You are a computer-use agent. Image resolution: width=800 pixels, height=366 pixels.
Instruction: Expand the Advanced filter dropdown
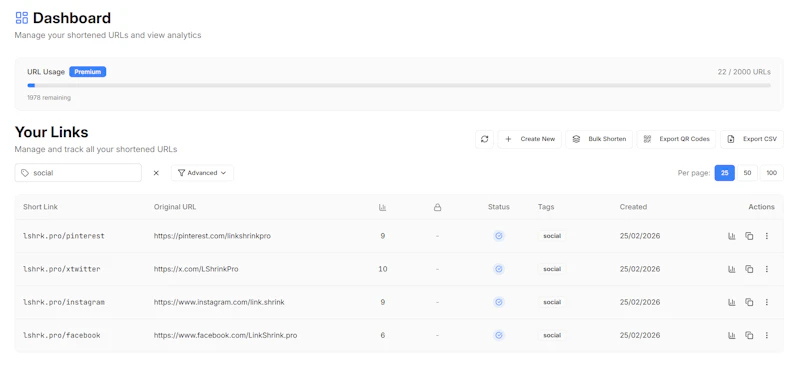[x=202, y=173]
